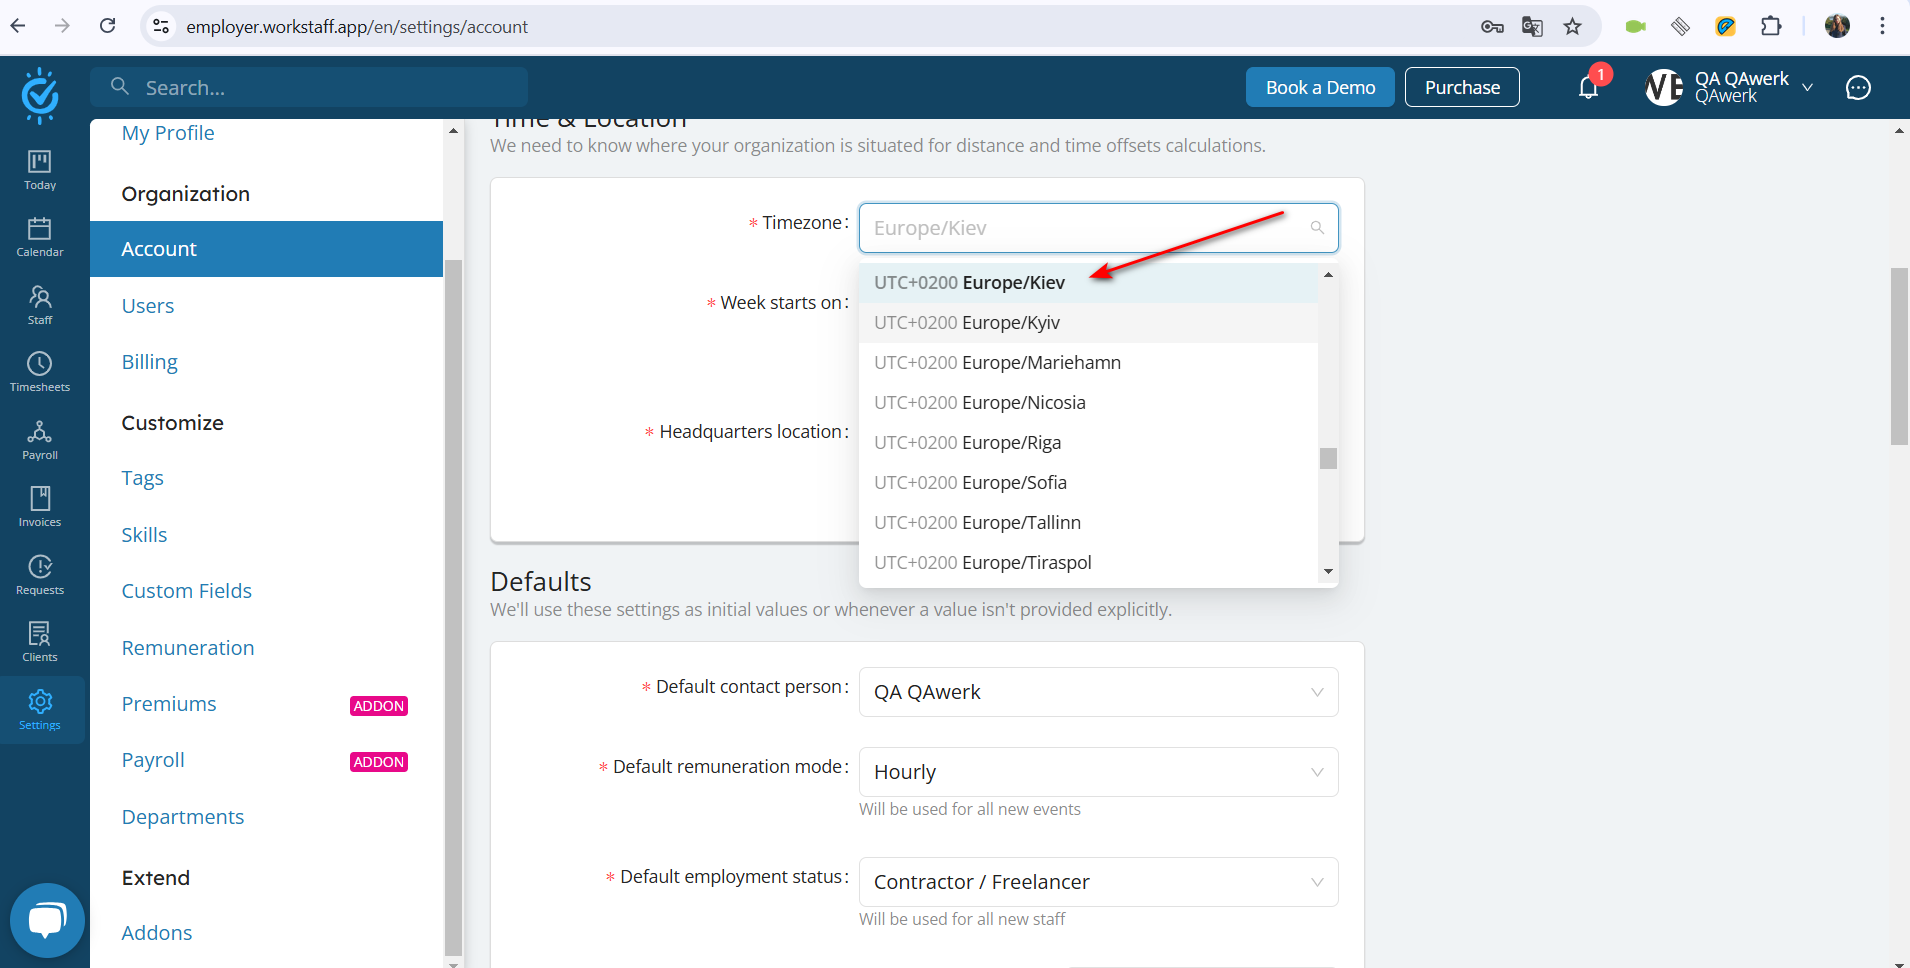The image size is (1910, 968).
Task: Bookmark this page with the star icon
Action: 1572,27
